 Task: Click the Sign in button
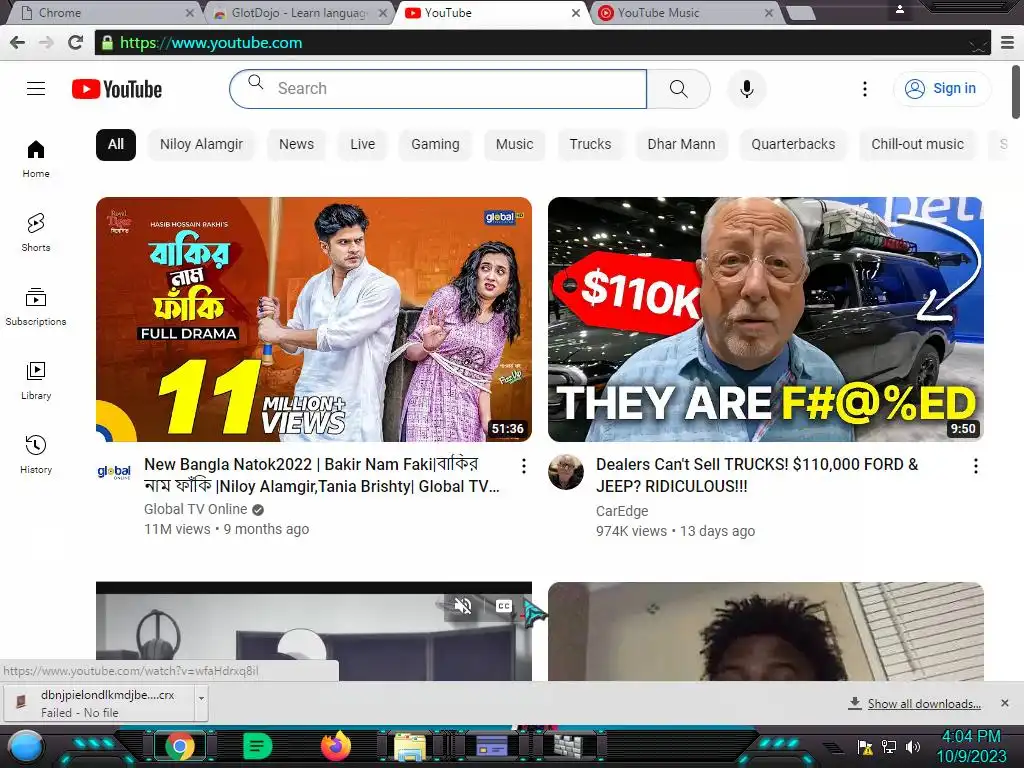[x=941, y=89]
